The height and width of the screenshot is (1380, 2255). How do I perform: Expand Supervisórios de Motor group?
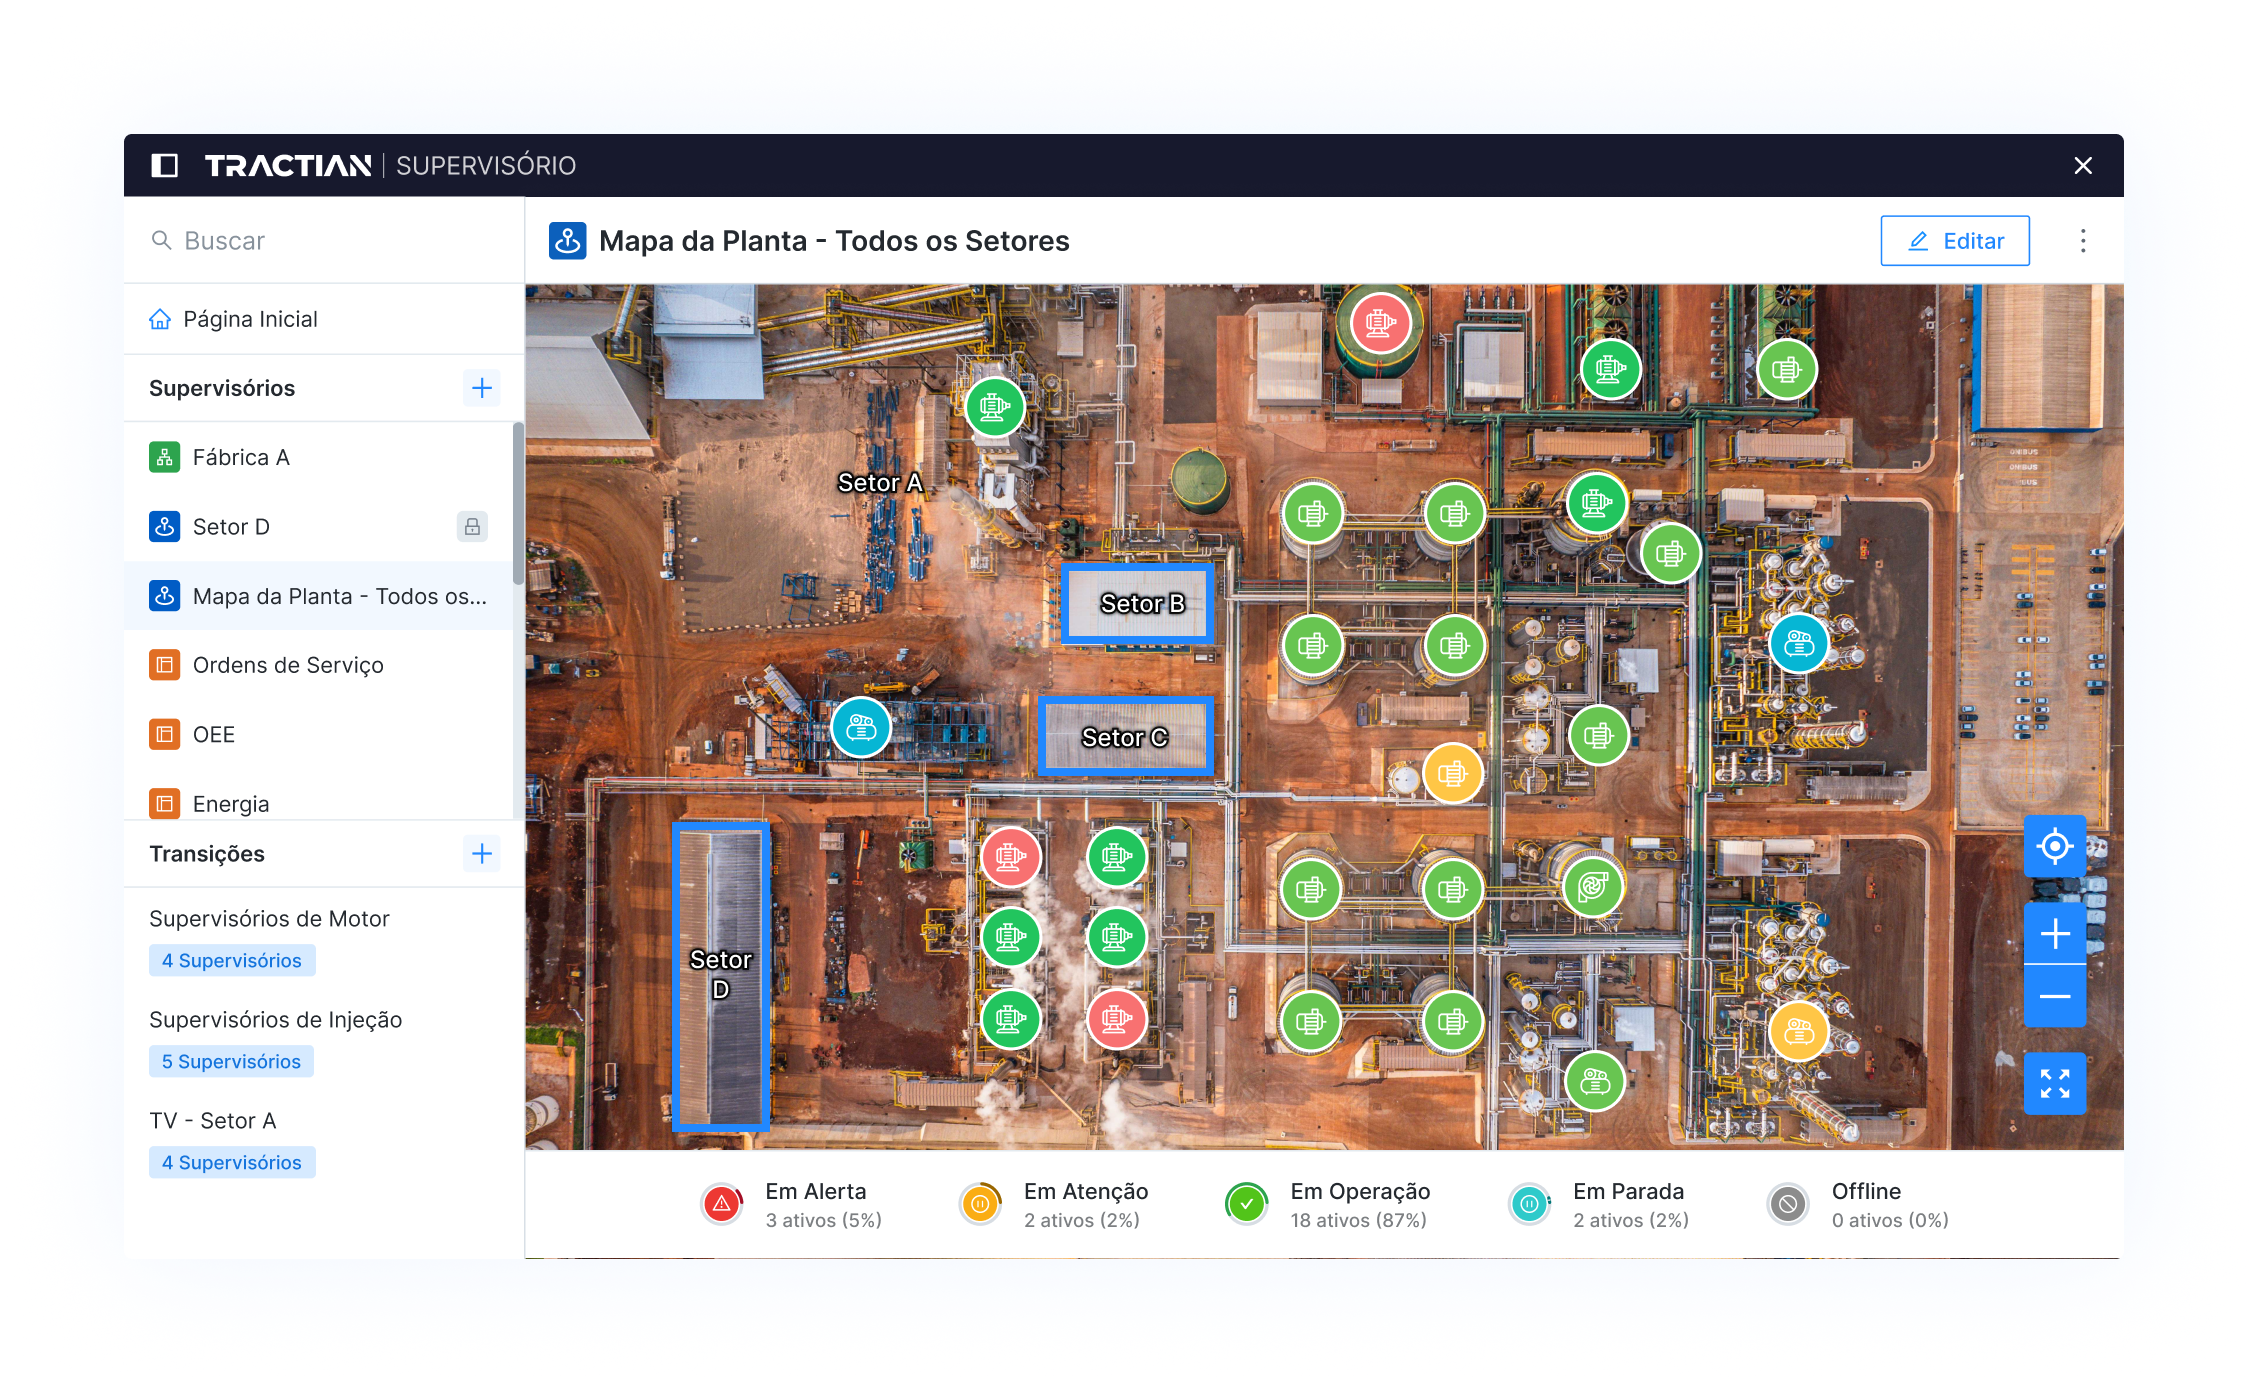point(269,918)
